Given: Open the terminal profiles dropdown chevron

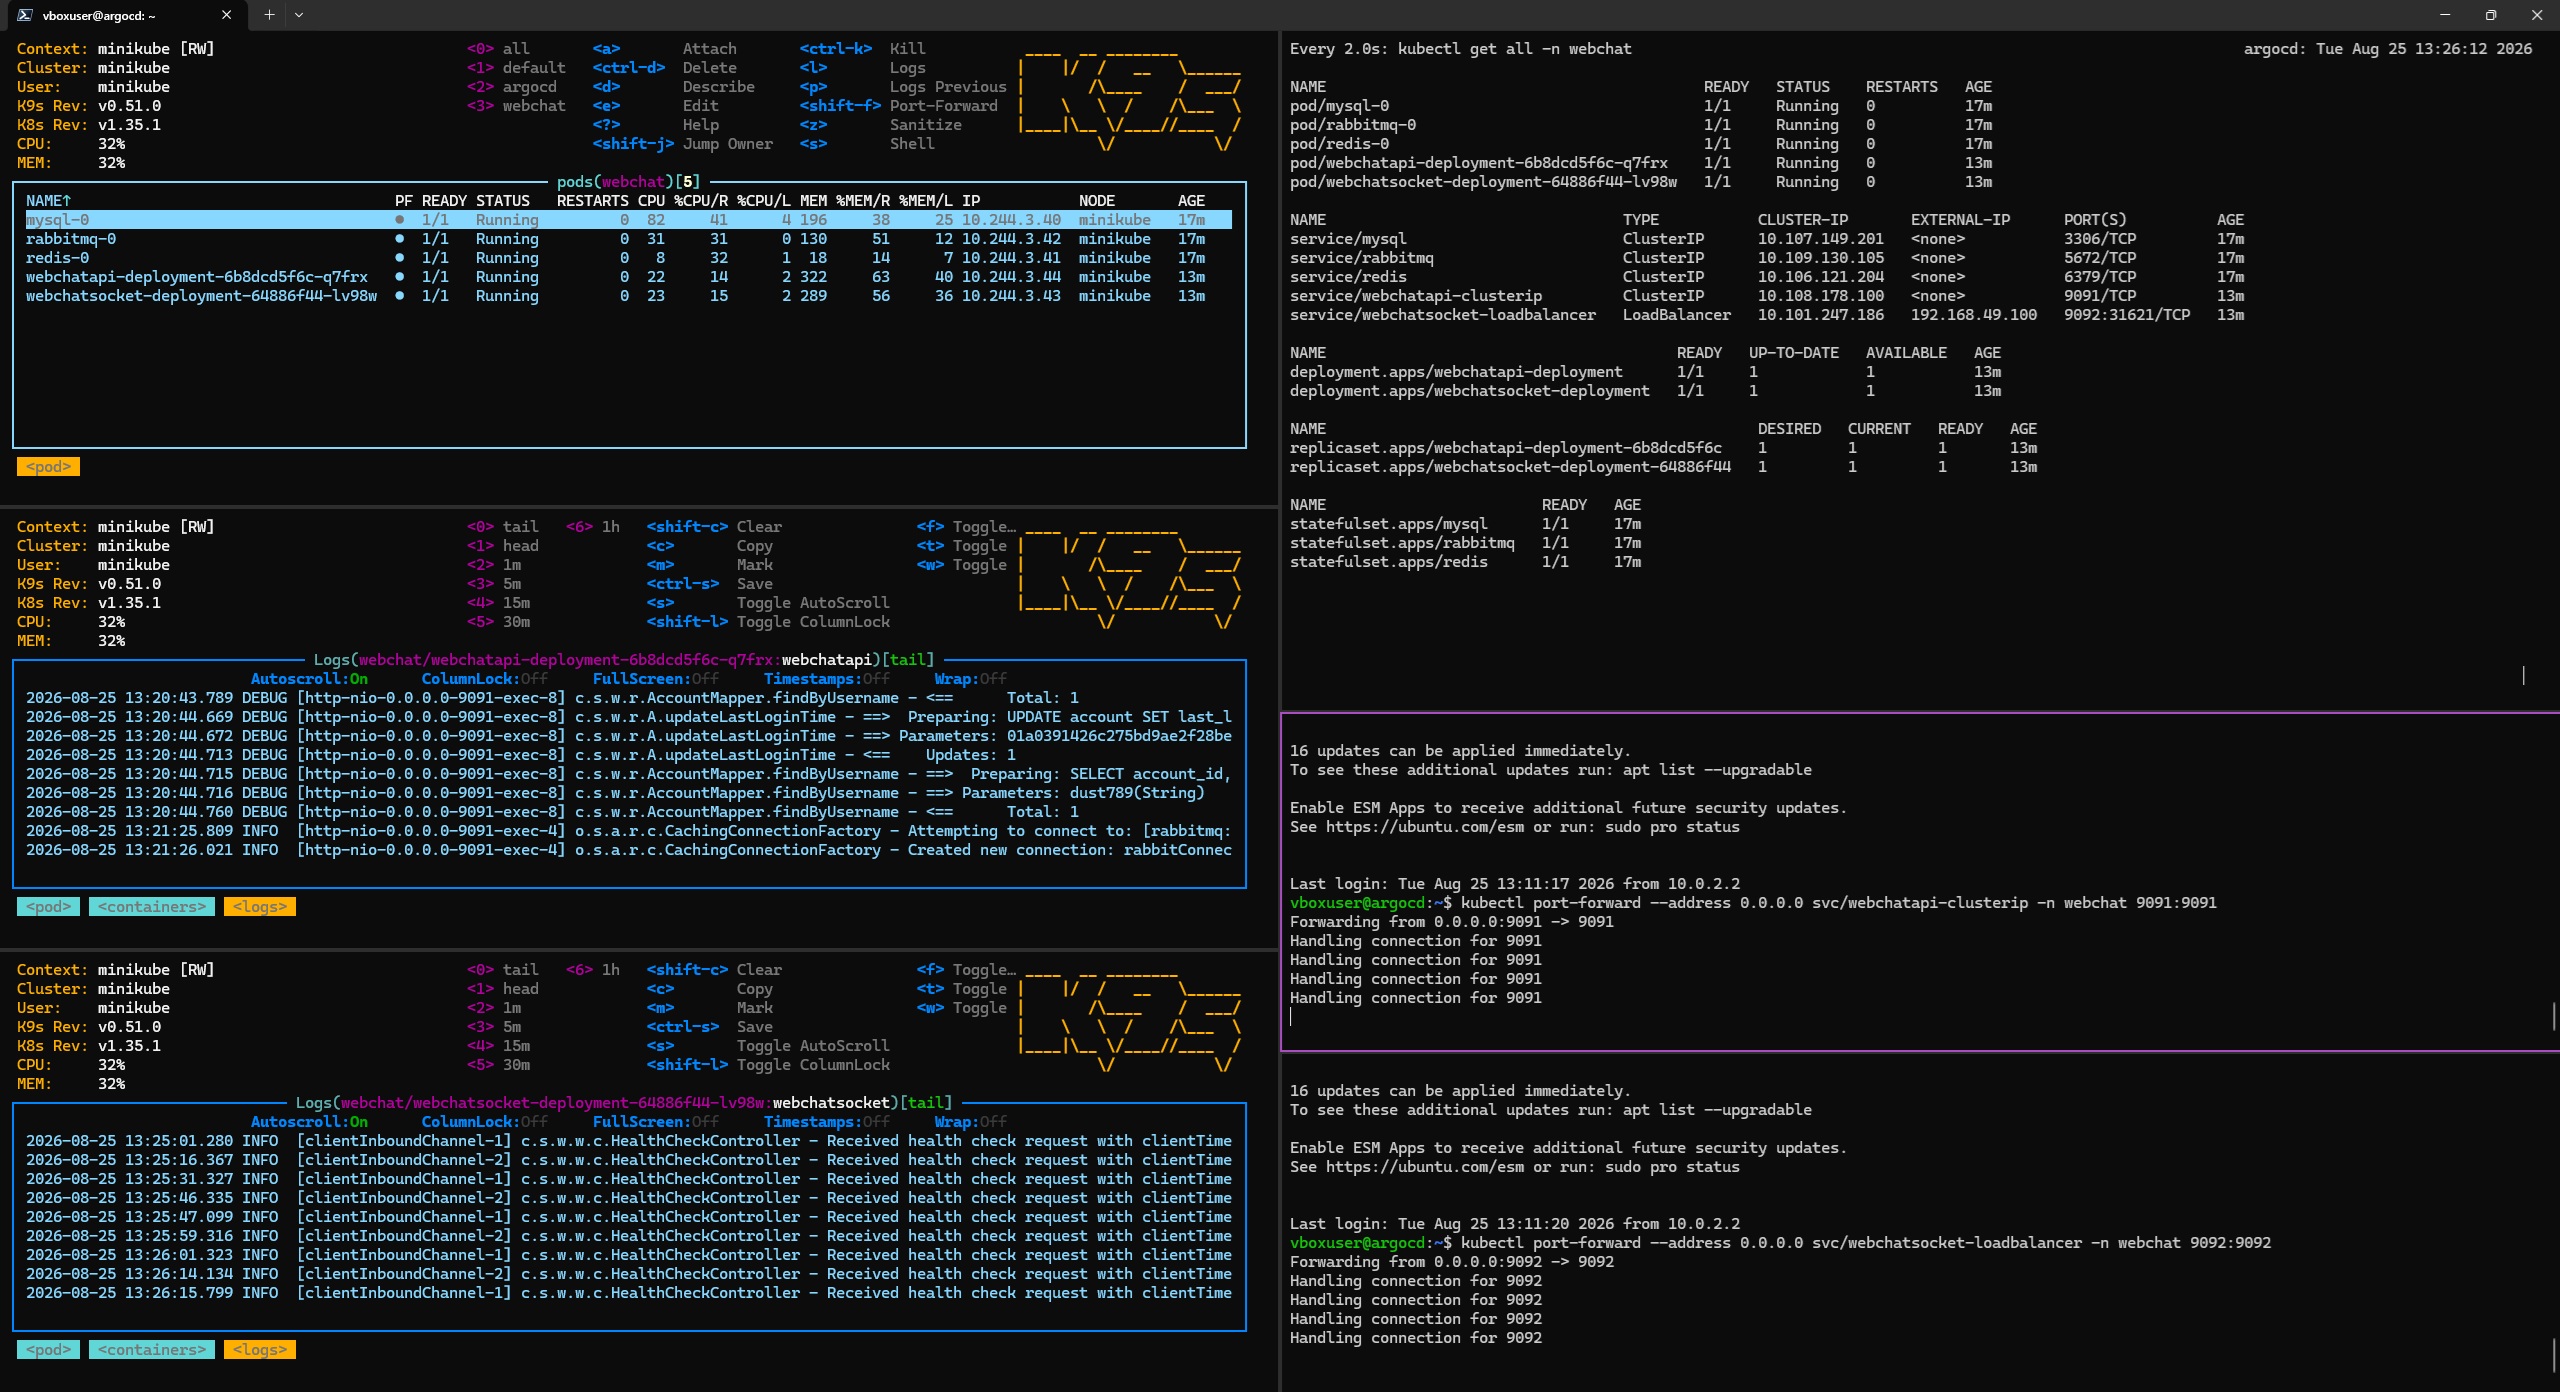Looking at the screenshot, I should tap(298, 15).
